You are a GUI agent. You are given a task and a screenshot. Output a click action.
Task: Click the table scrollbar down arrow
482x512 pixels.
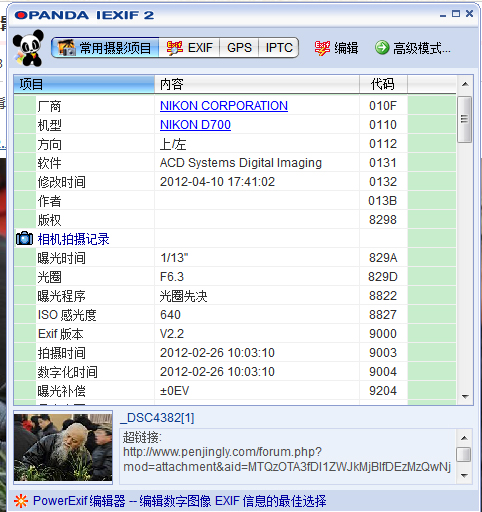point(465,397)
